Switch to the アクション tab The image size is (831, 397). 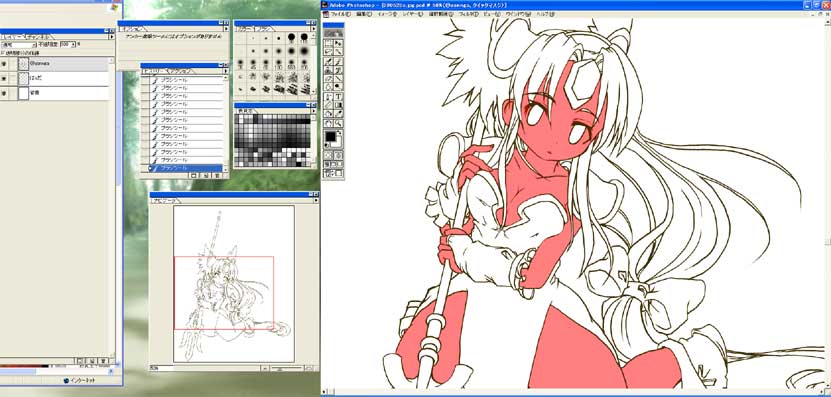coord(181,71)
